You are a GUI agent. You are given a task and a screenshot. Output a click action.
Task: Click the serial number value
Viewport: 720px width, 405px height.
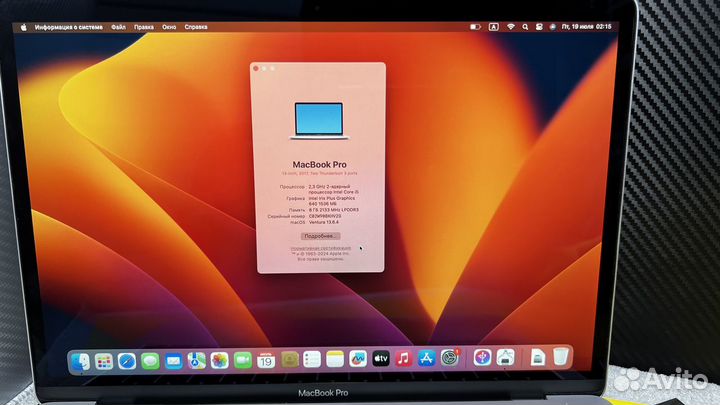[x=325, y=216]
